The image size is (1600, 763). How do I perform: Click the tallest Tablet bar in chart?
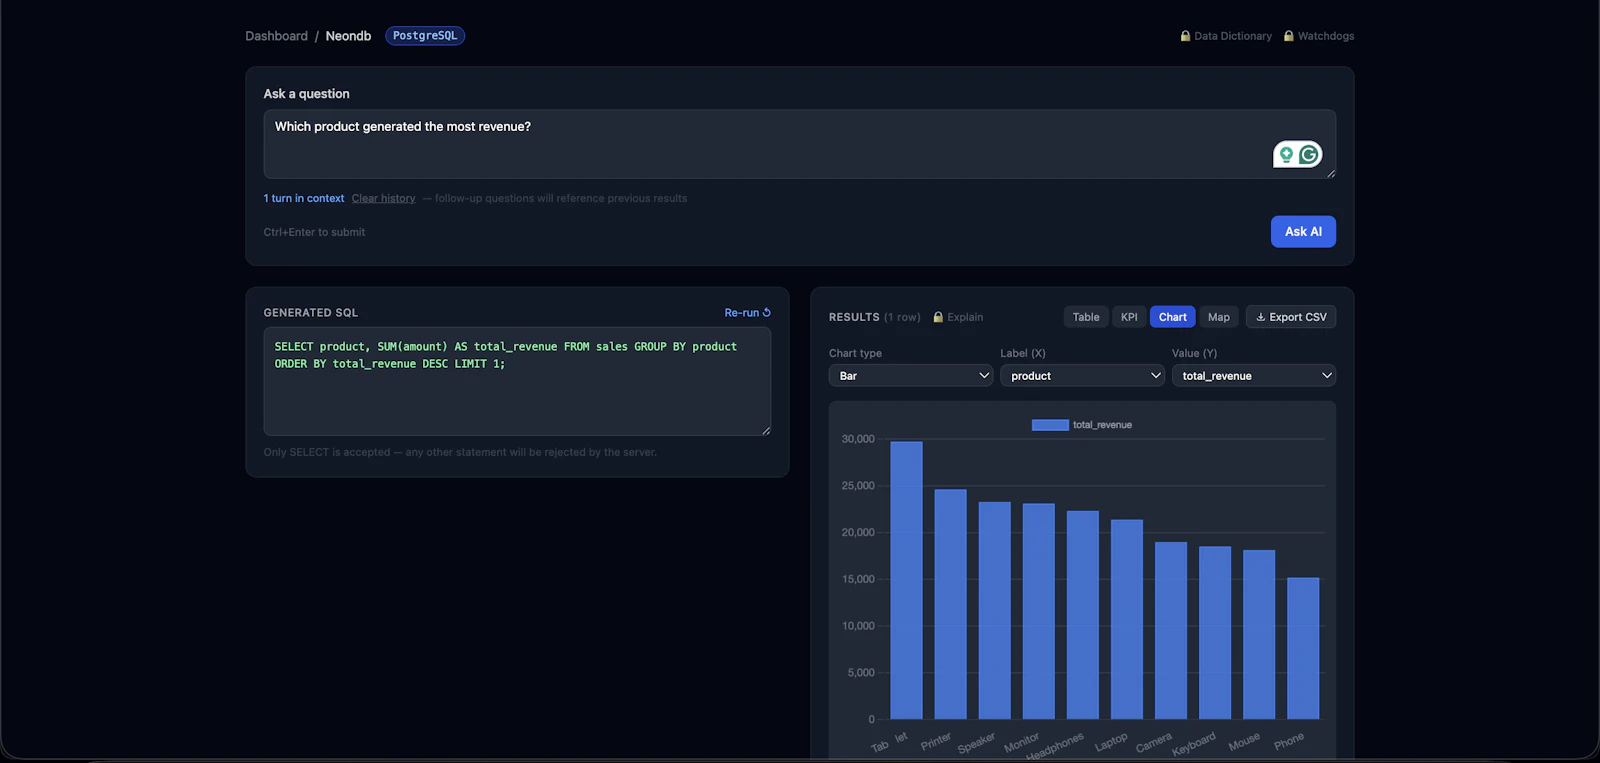click(x=906, y=580)
